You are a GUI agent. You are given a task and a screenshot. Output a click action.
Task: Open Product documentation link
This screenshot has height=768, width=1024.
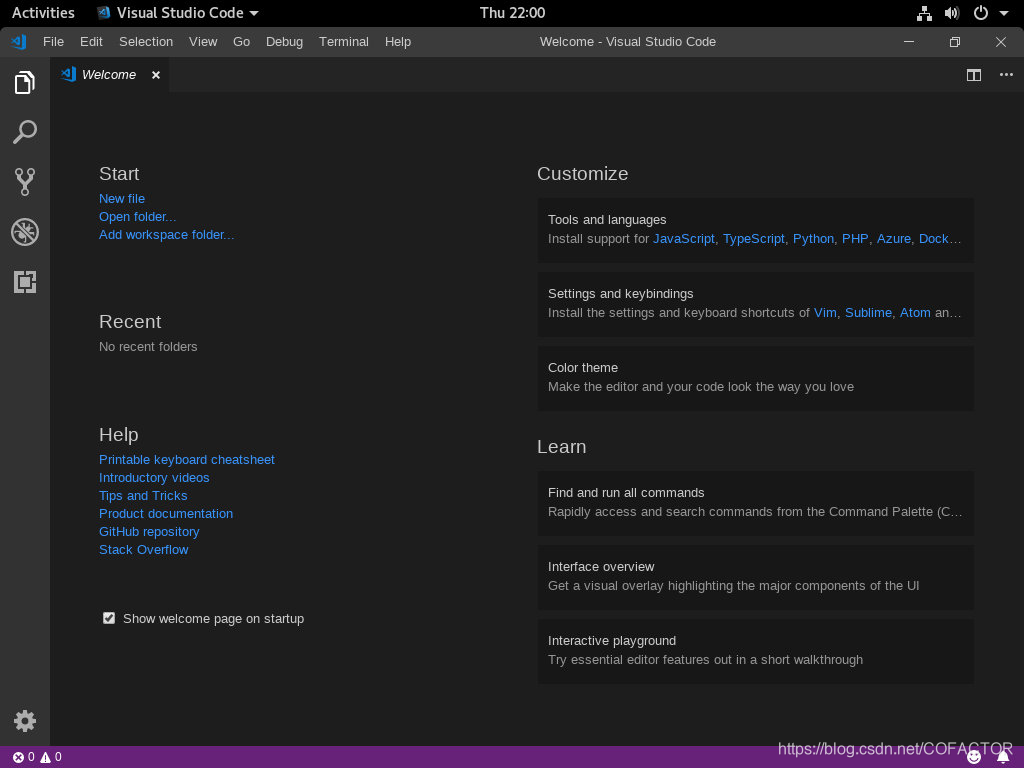tap(166, 514)
